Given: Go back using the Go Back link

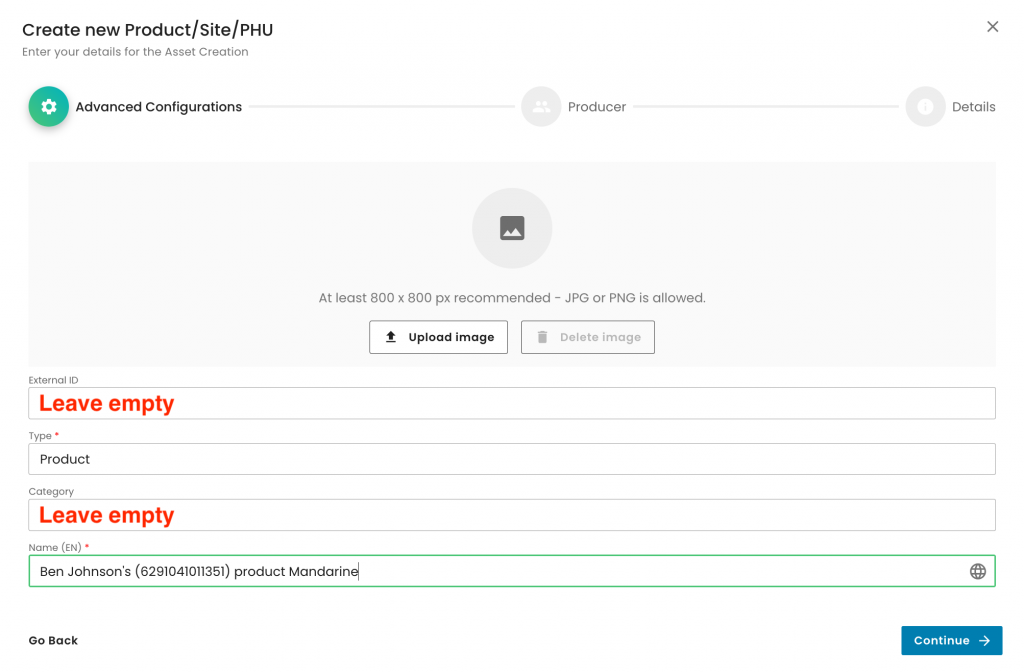Looking at the screenshot, I should [53, 641].
